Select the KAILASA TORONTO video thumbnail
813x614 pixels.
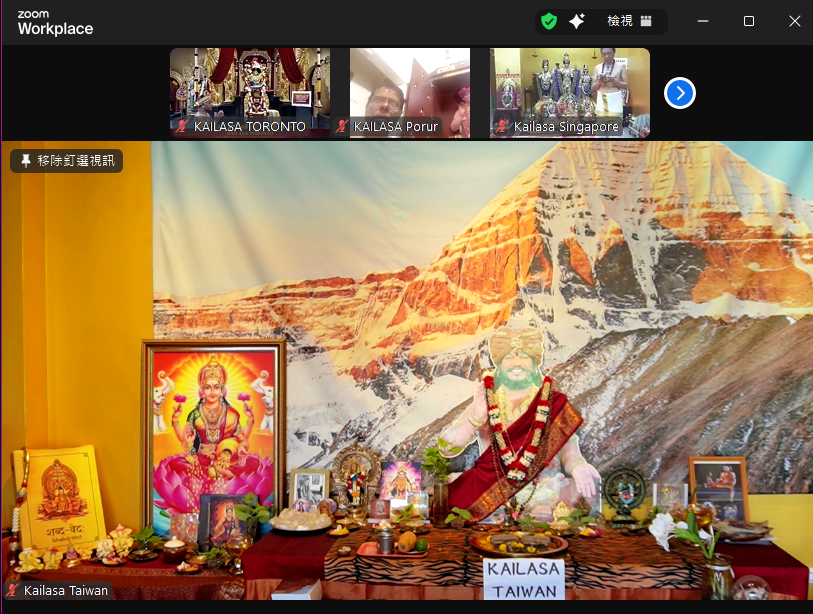tap(249, 85)
